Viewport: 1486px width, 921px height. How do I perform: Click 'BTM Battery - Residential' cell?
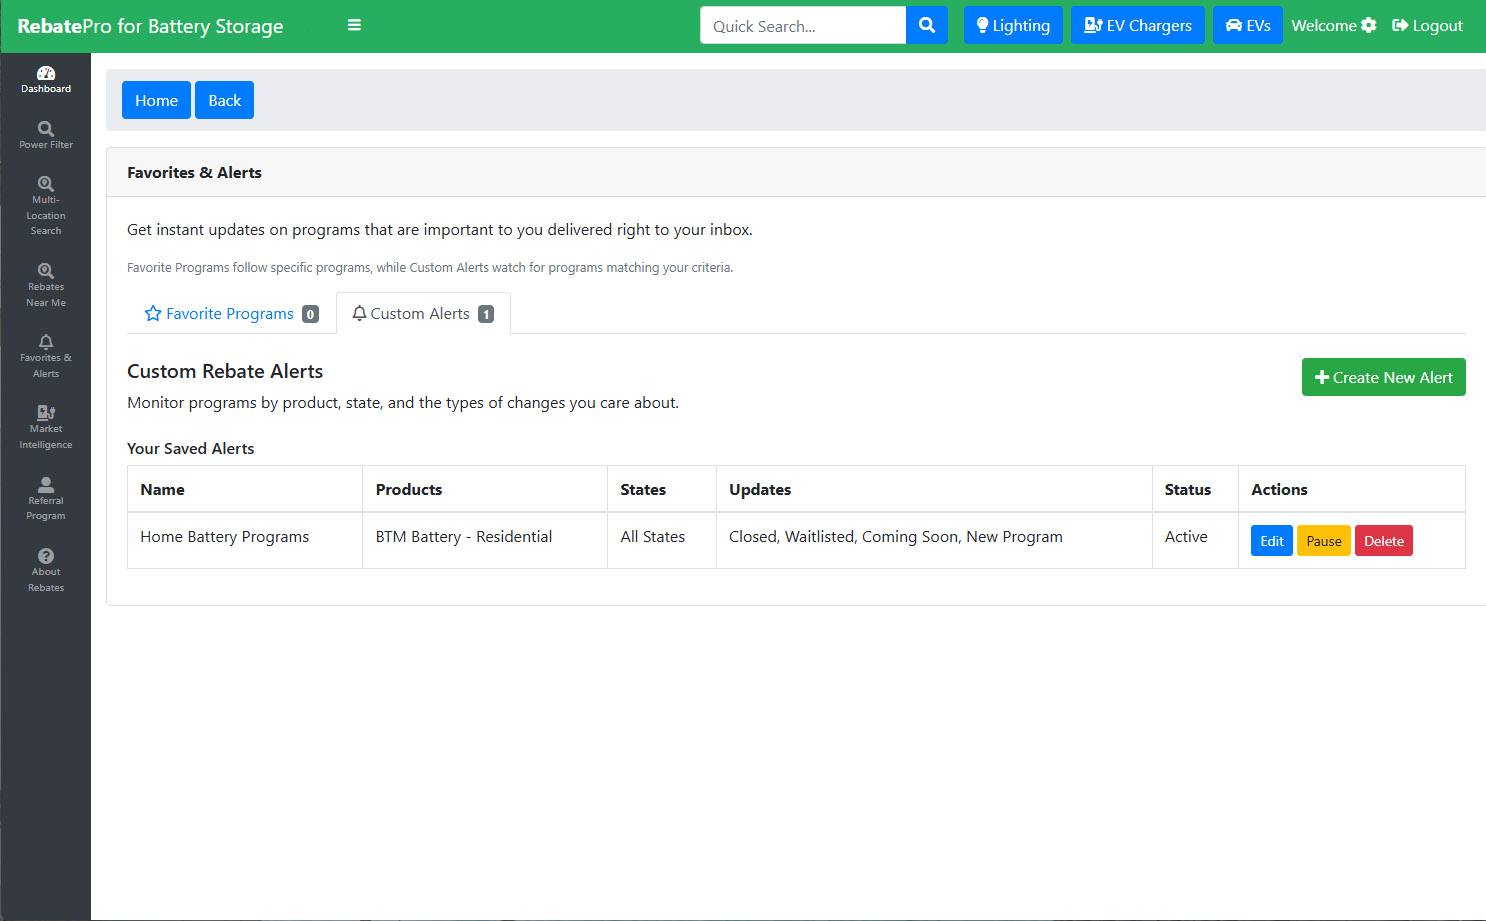click(485, 540)
